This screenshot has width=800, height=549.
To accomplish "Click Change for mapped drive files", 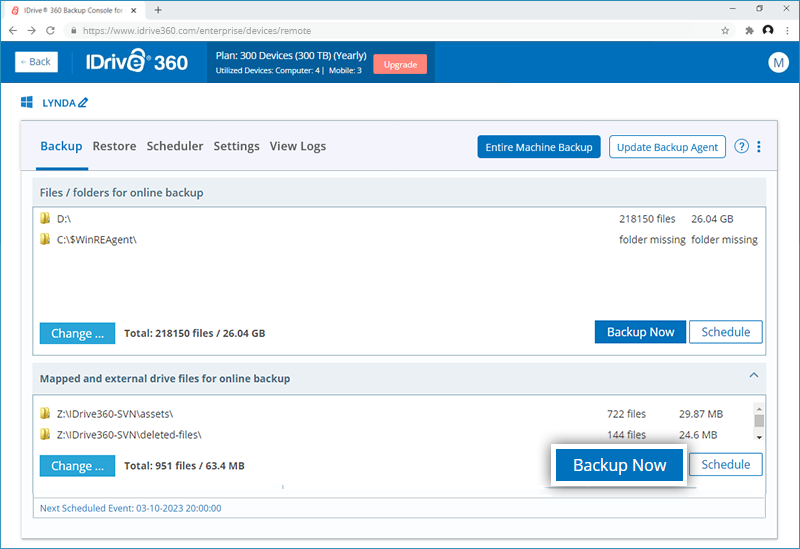I will [x=77, y=466].
